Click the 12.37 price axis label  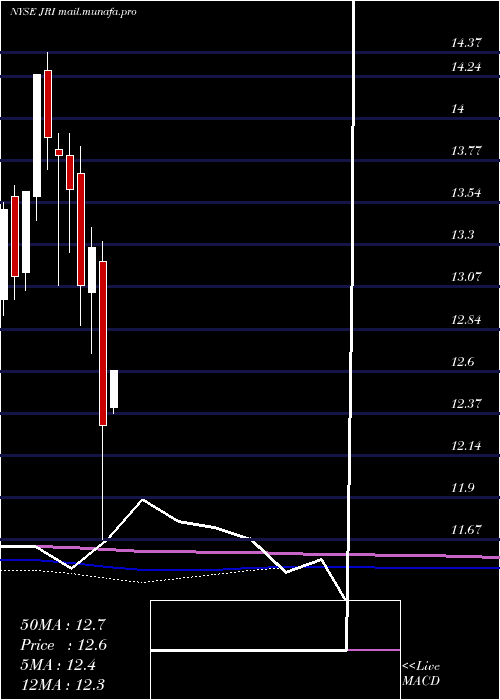pos(467,404)
